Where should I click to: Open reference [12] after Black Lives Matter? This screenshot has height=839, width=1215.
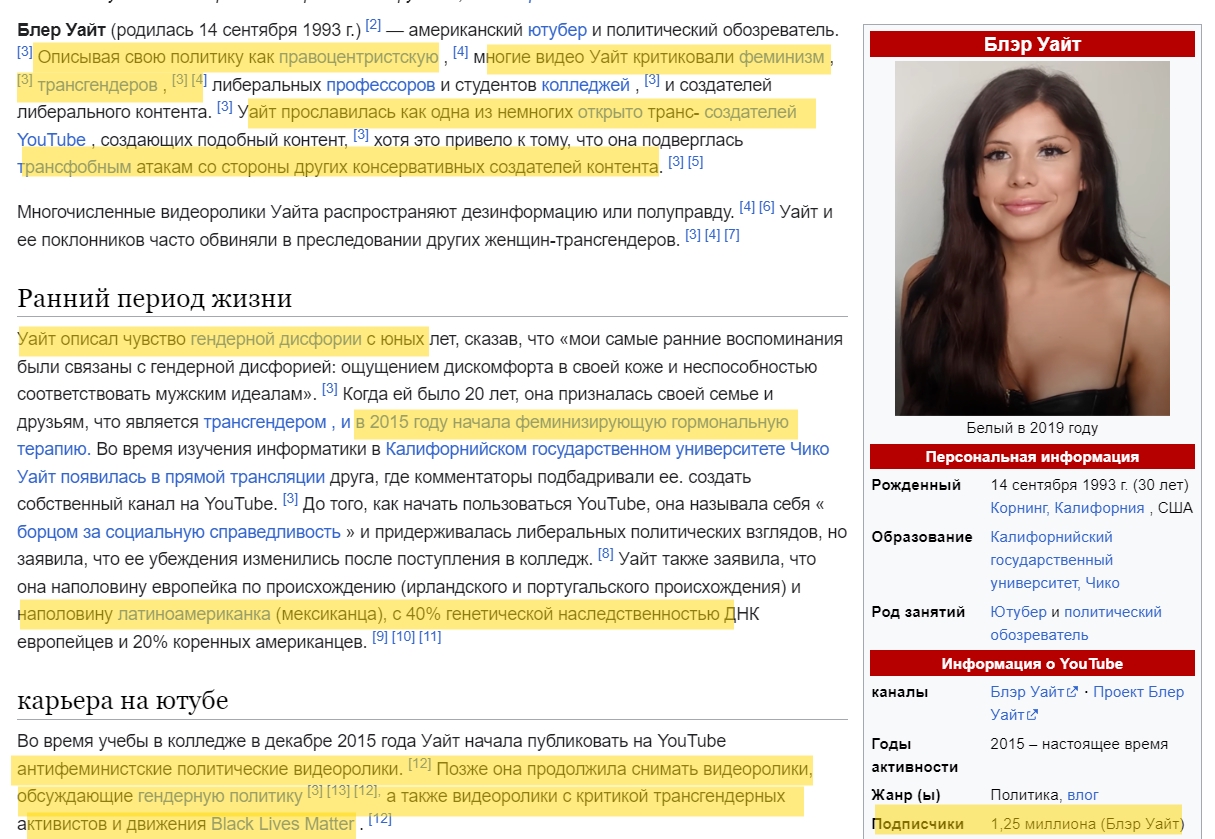coord(380,819)
